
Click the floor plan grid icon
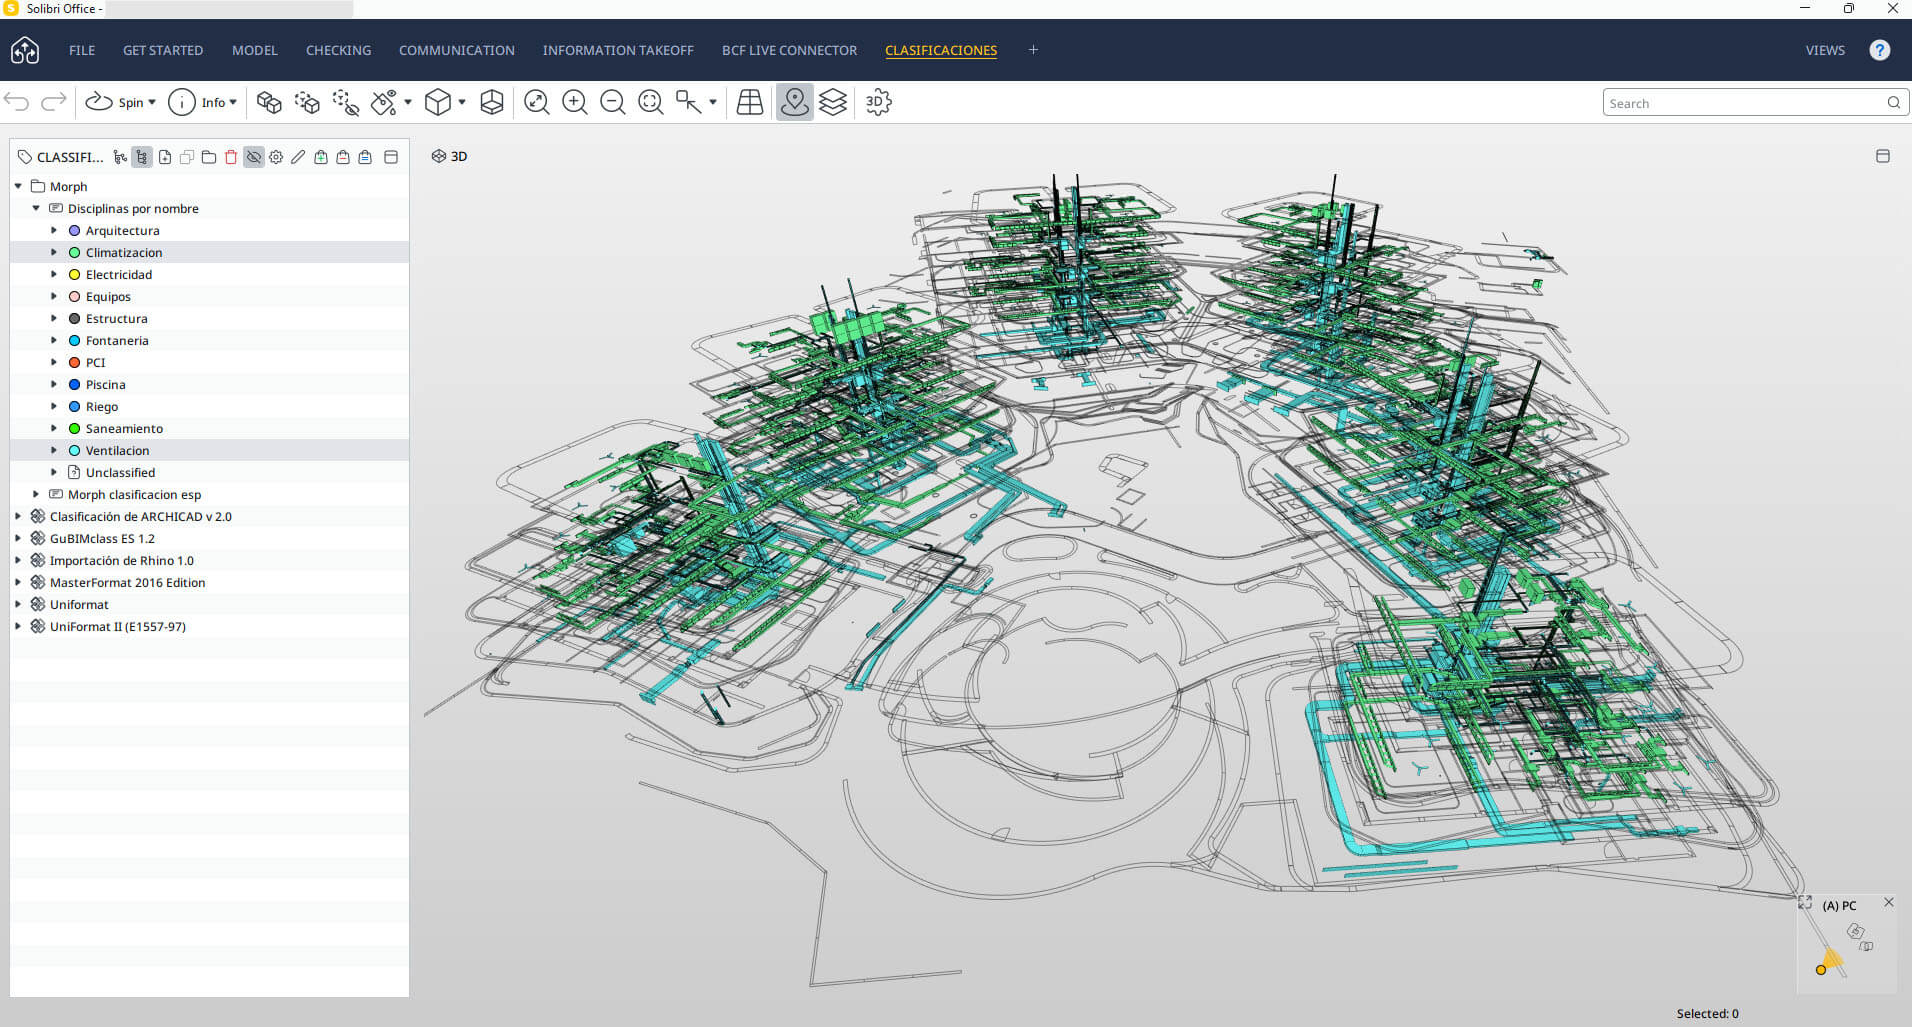(x=749, y=102)
